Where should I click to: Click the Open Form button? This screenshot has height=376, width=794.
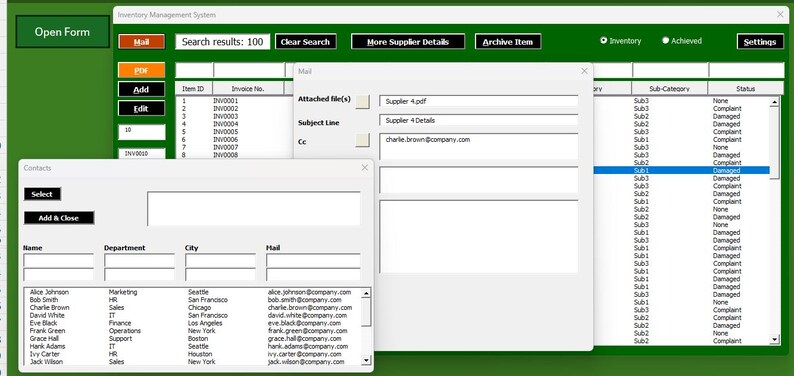coord(62,32)
